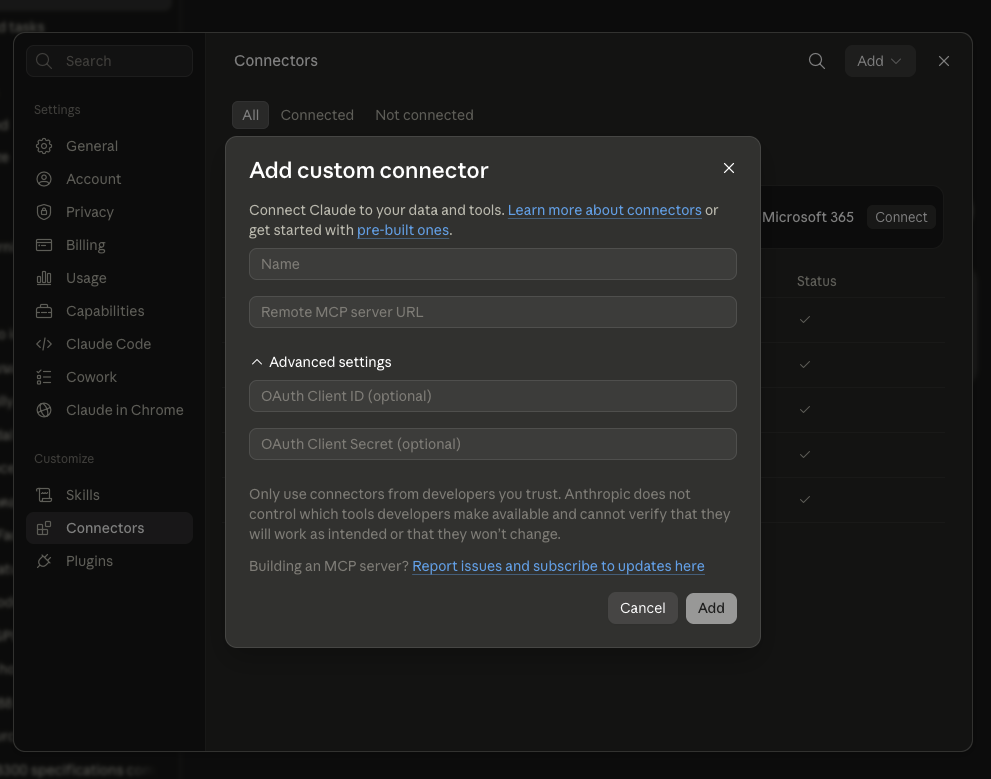Focus the OAuth Client Secret field
Viewport: 991px width, 779px height.
492,444
